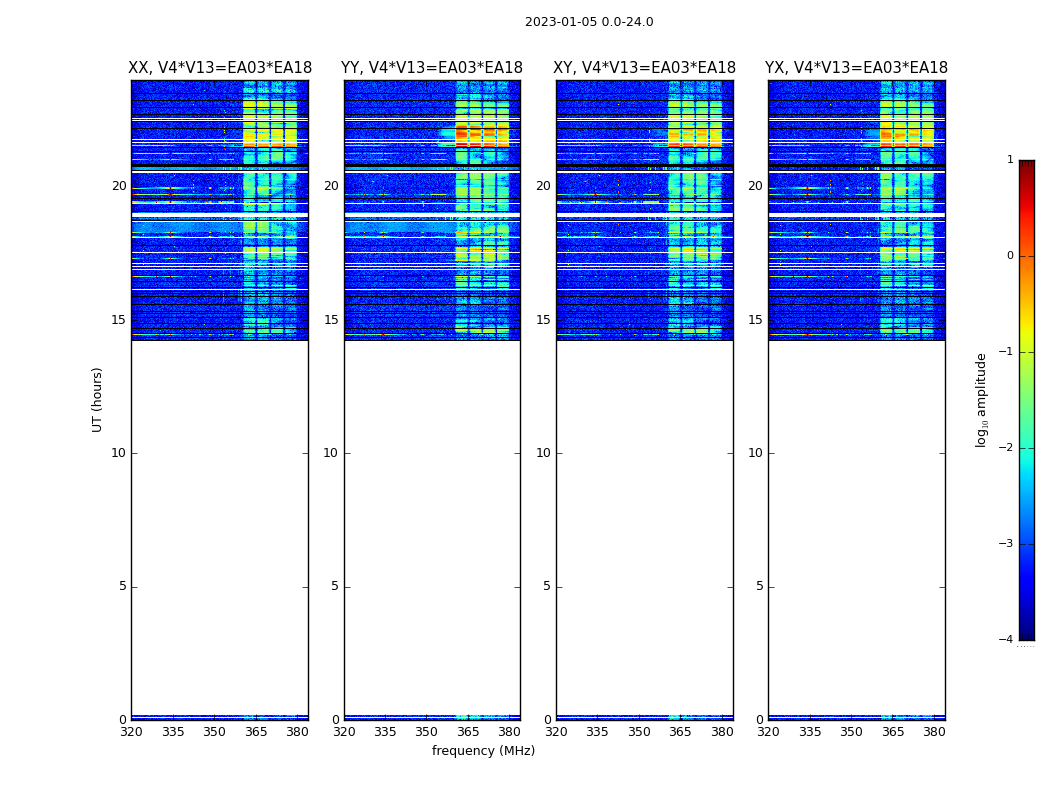
Task: Click the YY, V4*V13=EA03*EA18 panel title
Action: (x=432, y=68)
